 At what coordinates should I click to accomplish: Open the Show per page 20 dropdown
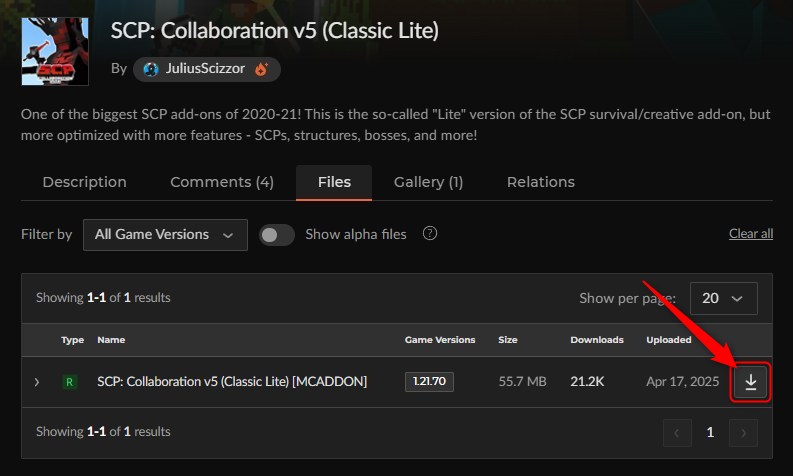724,298
